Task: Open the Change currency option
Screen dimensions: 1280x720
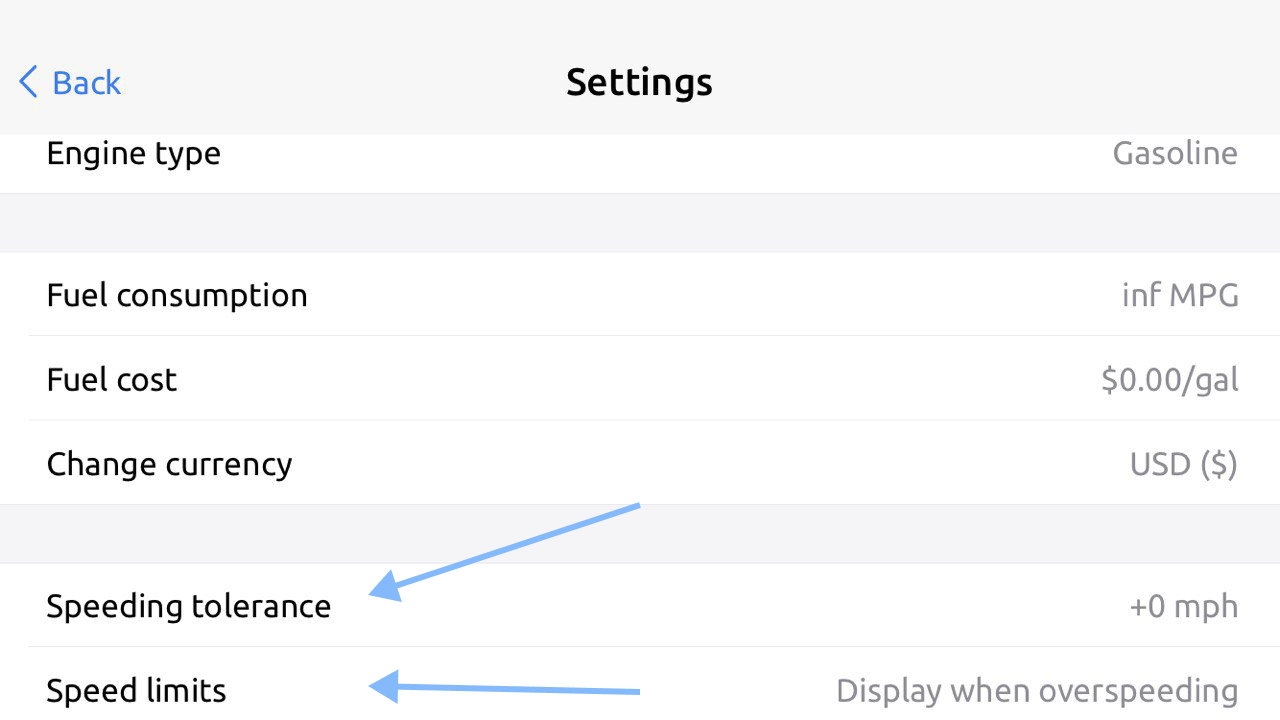Action: [x=169, y=464]
